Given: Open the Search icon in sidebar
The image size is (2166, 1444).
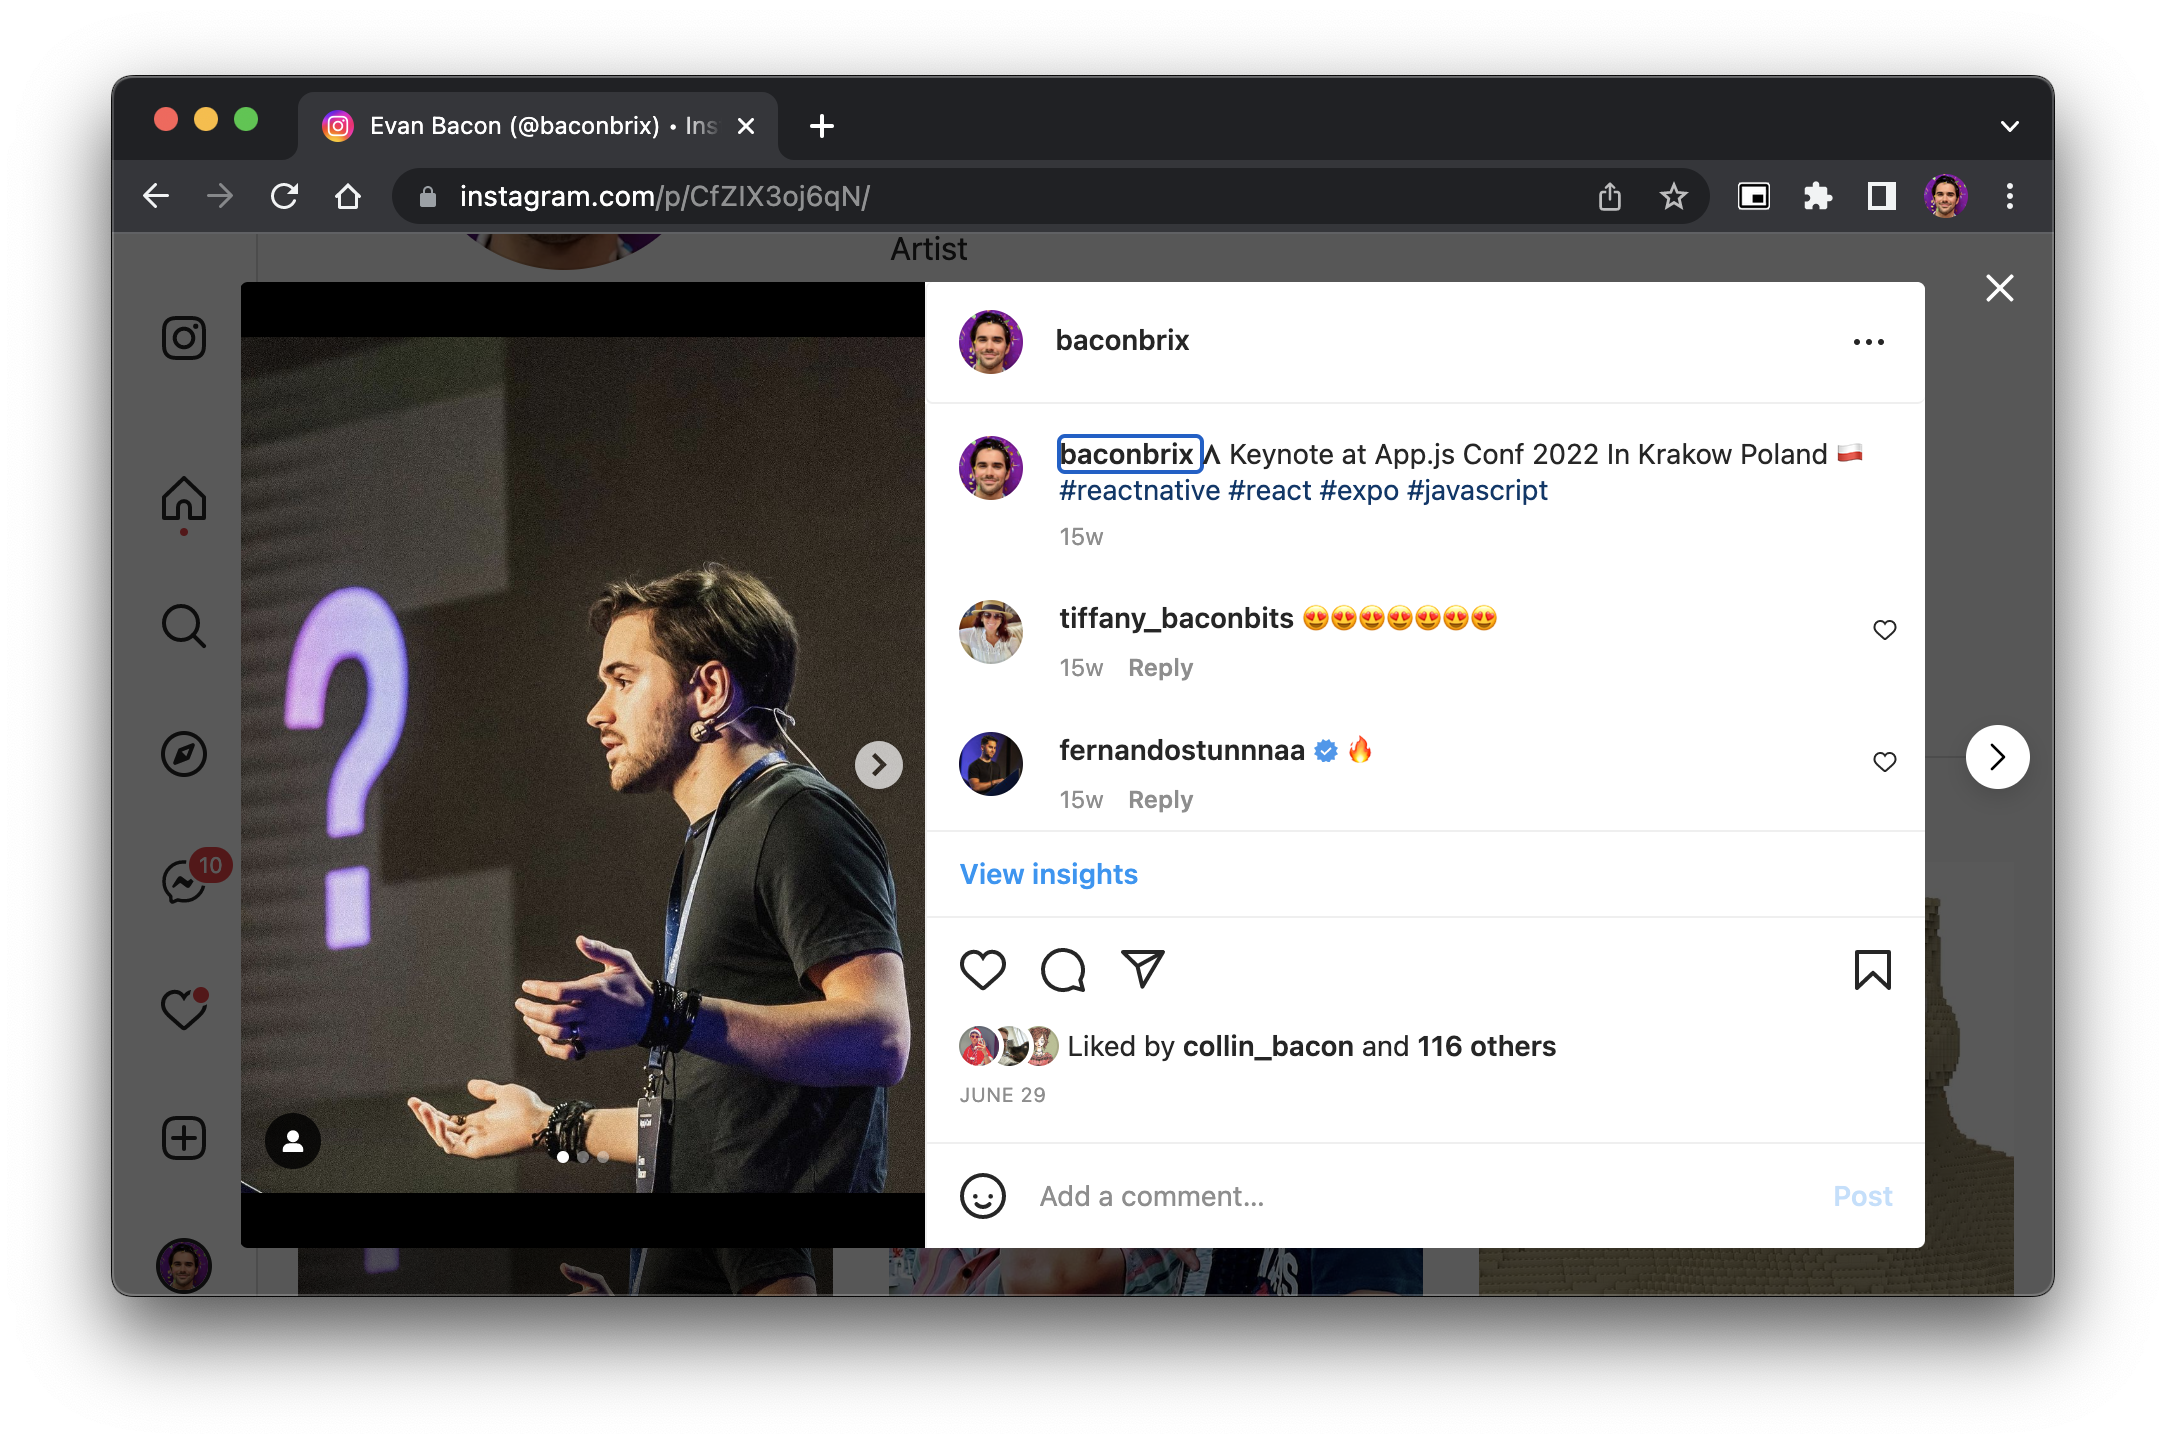Looking at the screenshot, I should point(184,626).
